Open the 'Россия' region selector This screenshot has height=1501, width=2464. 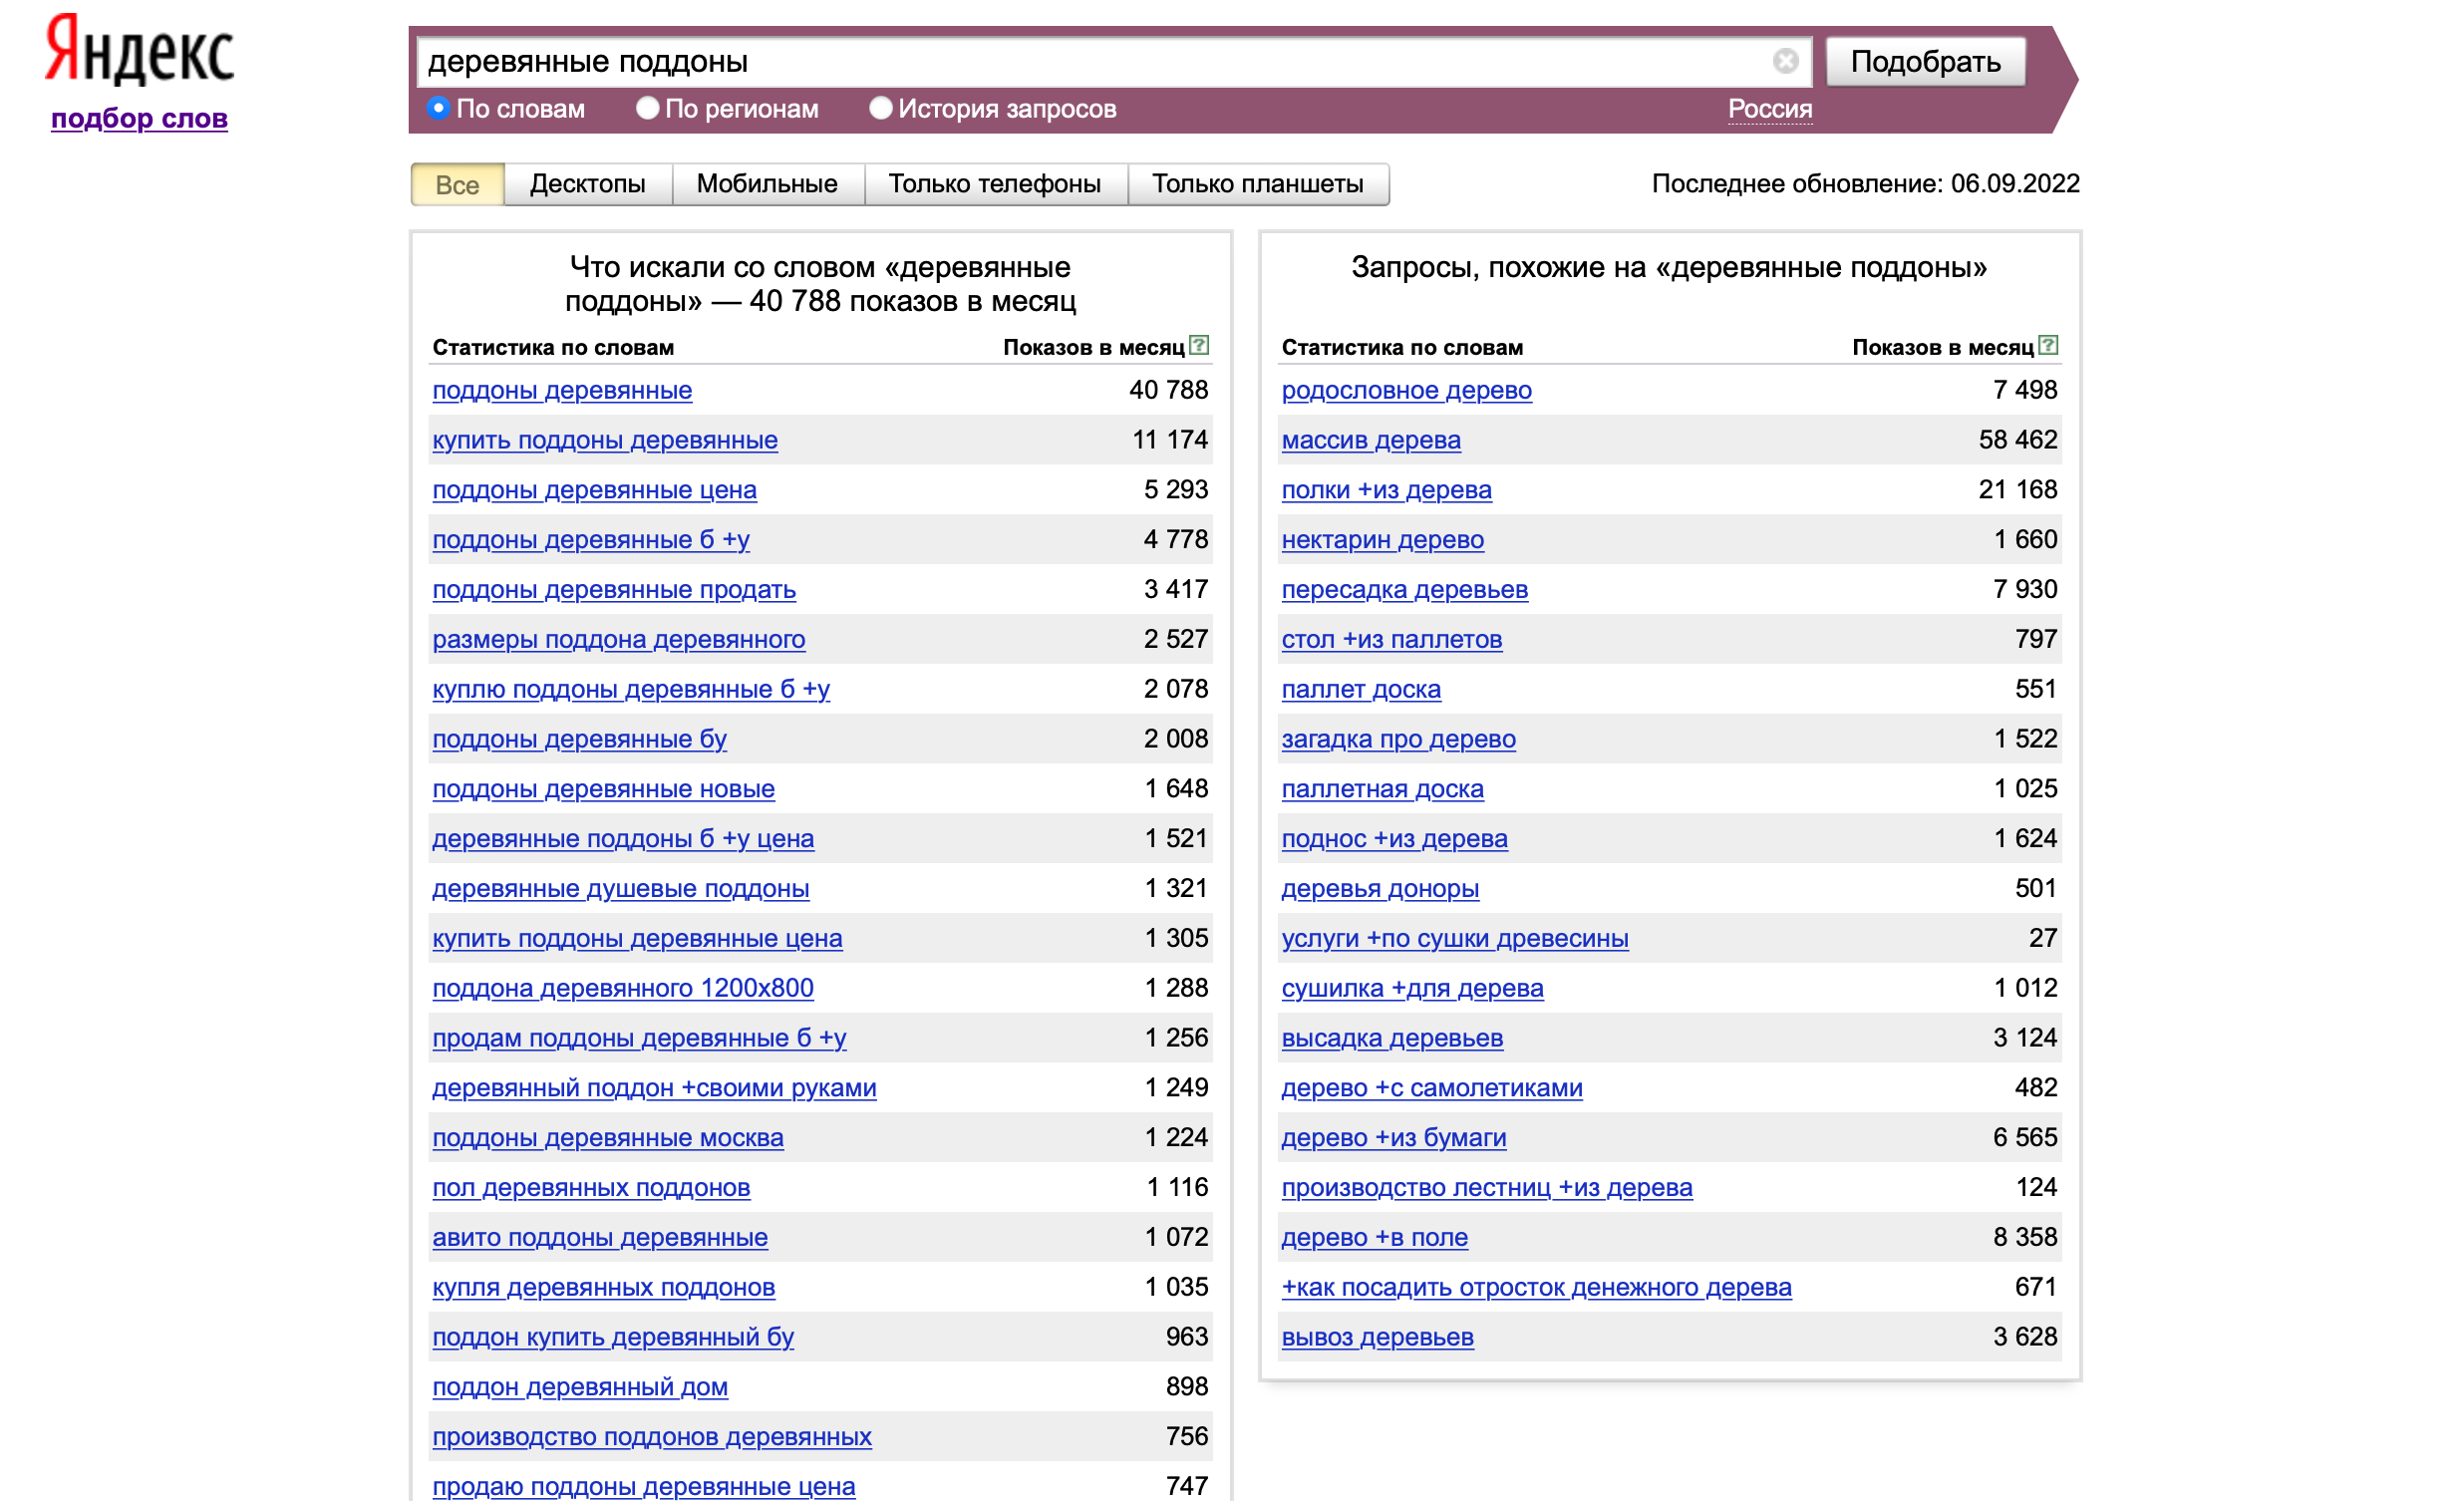1770,109
